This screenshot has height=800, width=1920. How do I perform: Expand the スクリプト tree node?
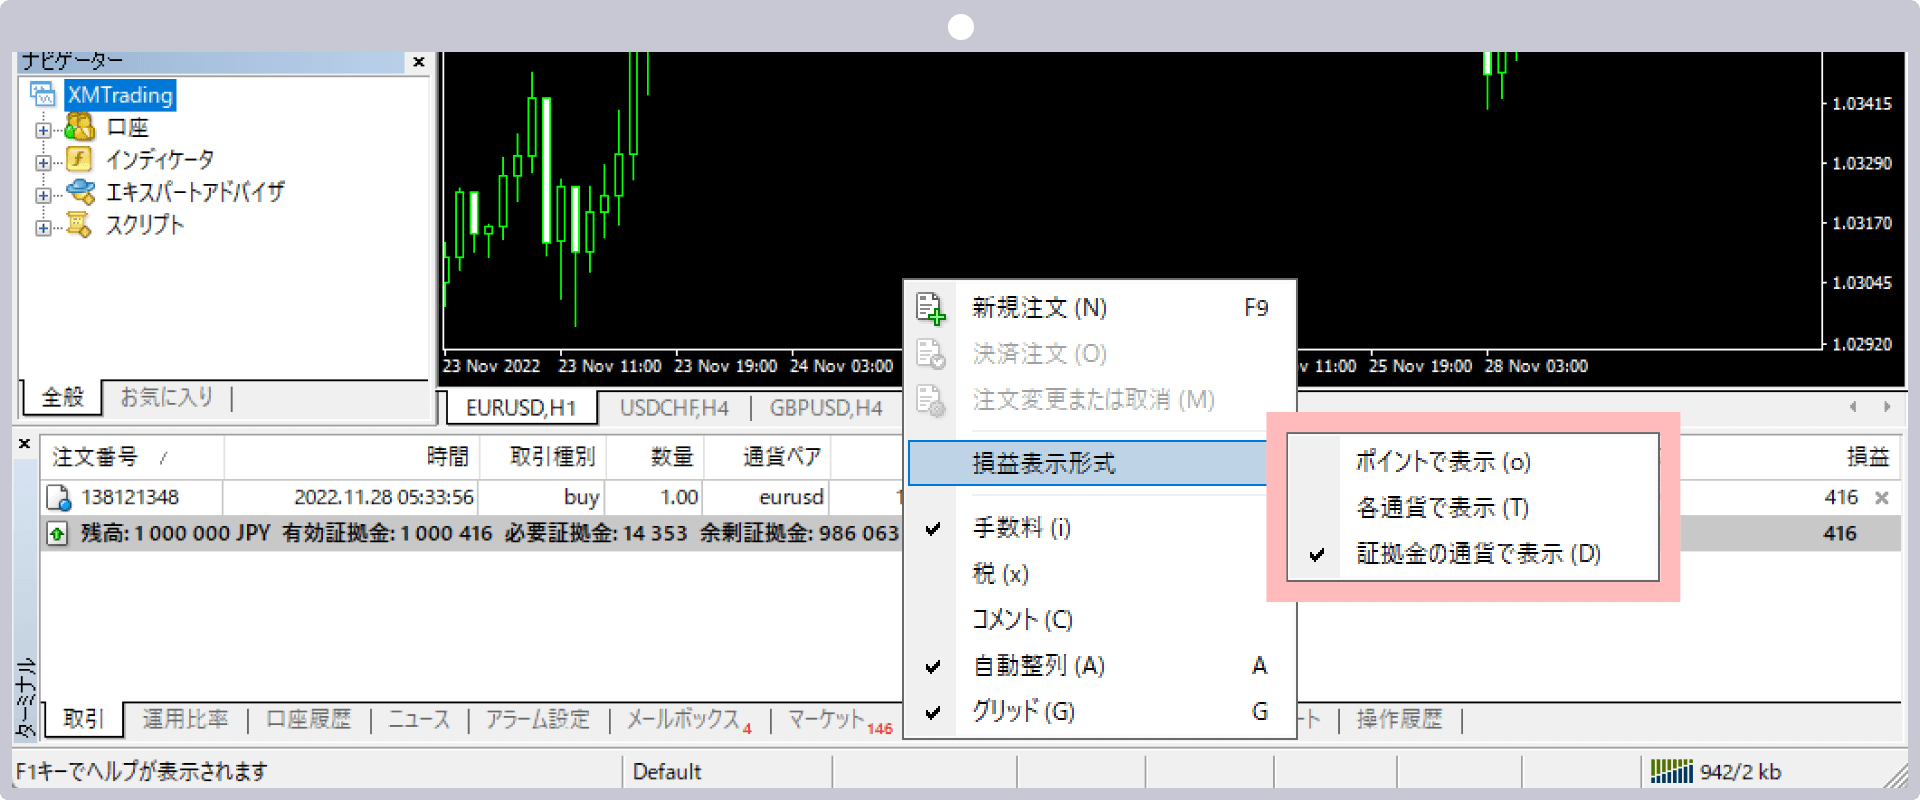tap(43, 228)
